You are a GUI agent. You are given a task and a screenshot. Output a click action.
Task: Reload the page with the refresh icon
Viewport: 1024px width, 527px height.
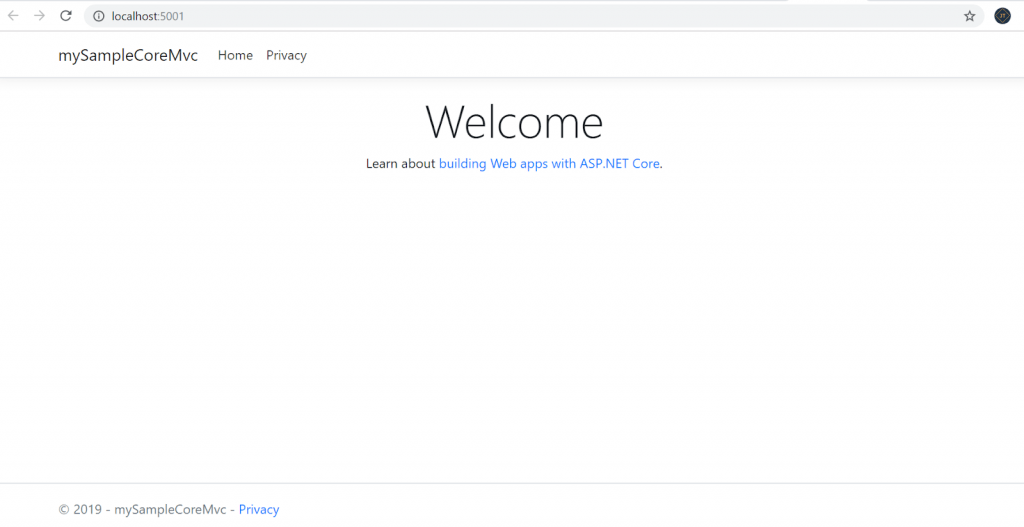pos(66,16)
